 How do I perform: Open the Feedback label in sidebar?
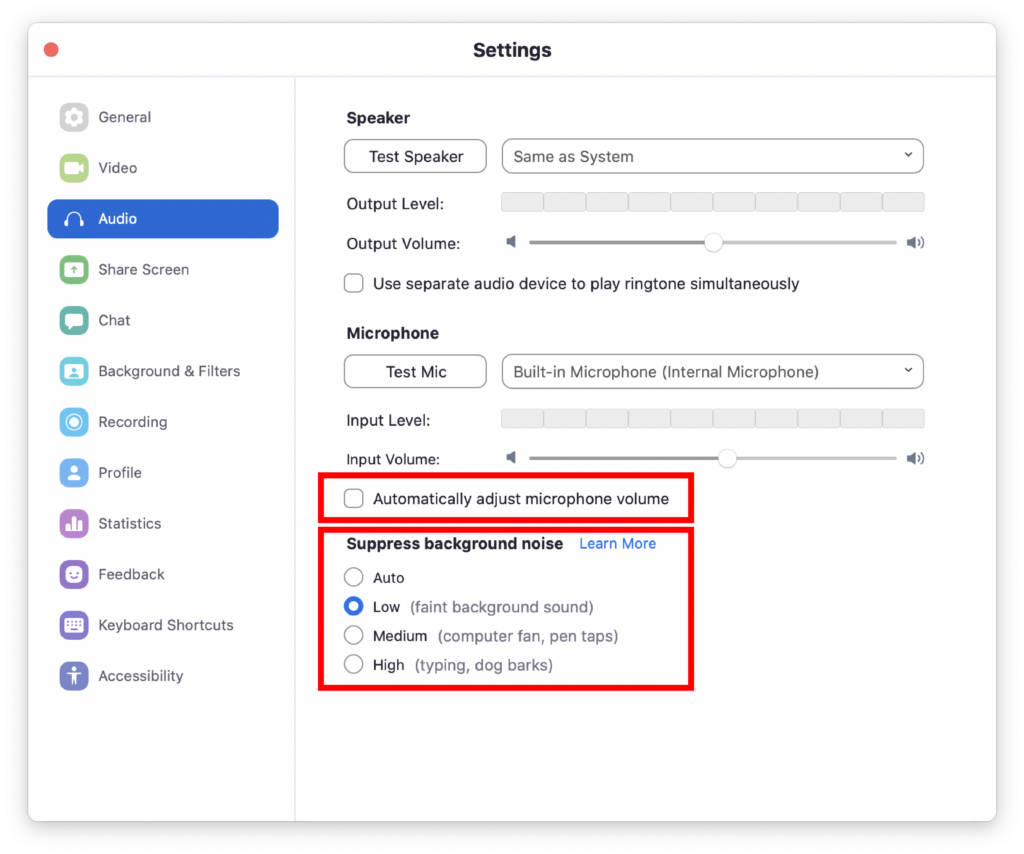click(x=131, y=575)
